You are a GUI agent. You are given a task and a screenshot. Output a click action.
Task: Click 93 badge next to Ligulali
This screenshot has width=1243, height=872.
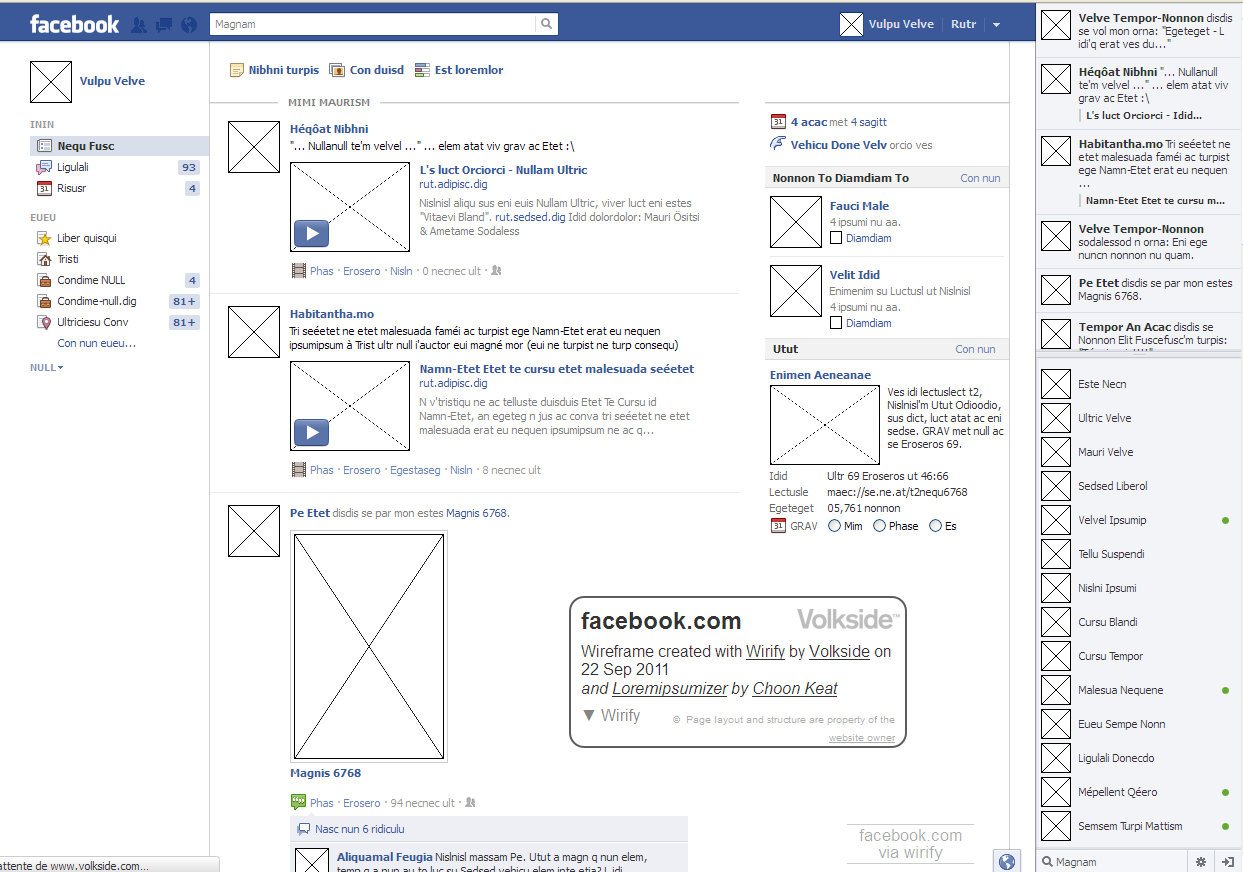coord(188,167)
